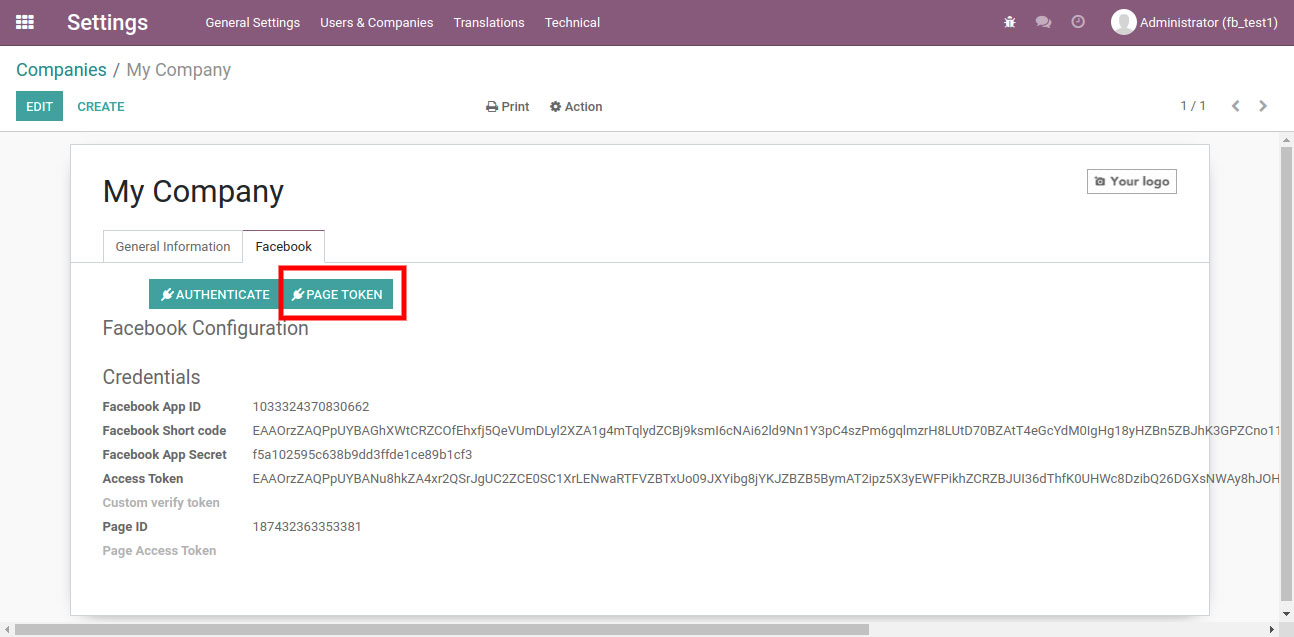Click the My Company record title
Screen dimensions: 1294x637
193,191
